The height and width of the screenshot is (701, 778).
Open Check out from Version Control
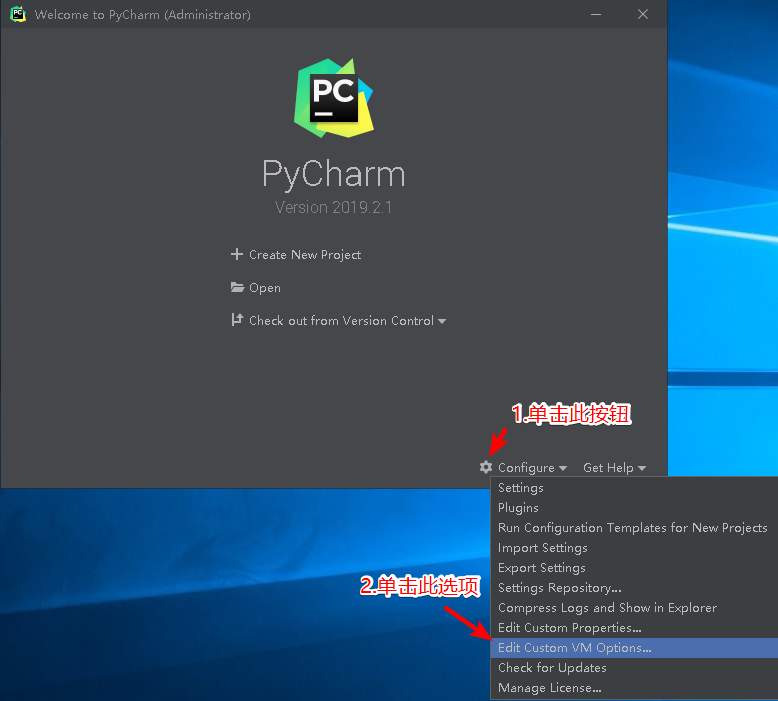(x=341, y=320)
